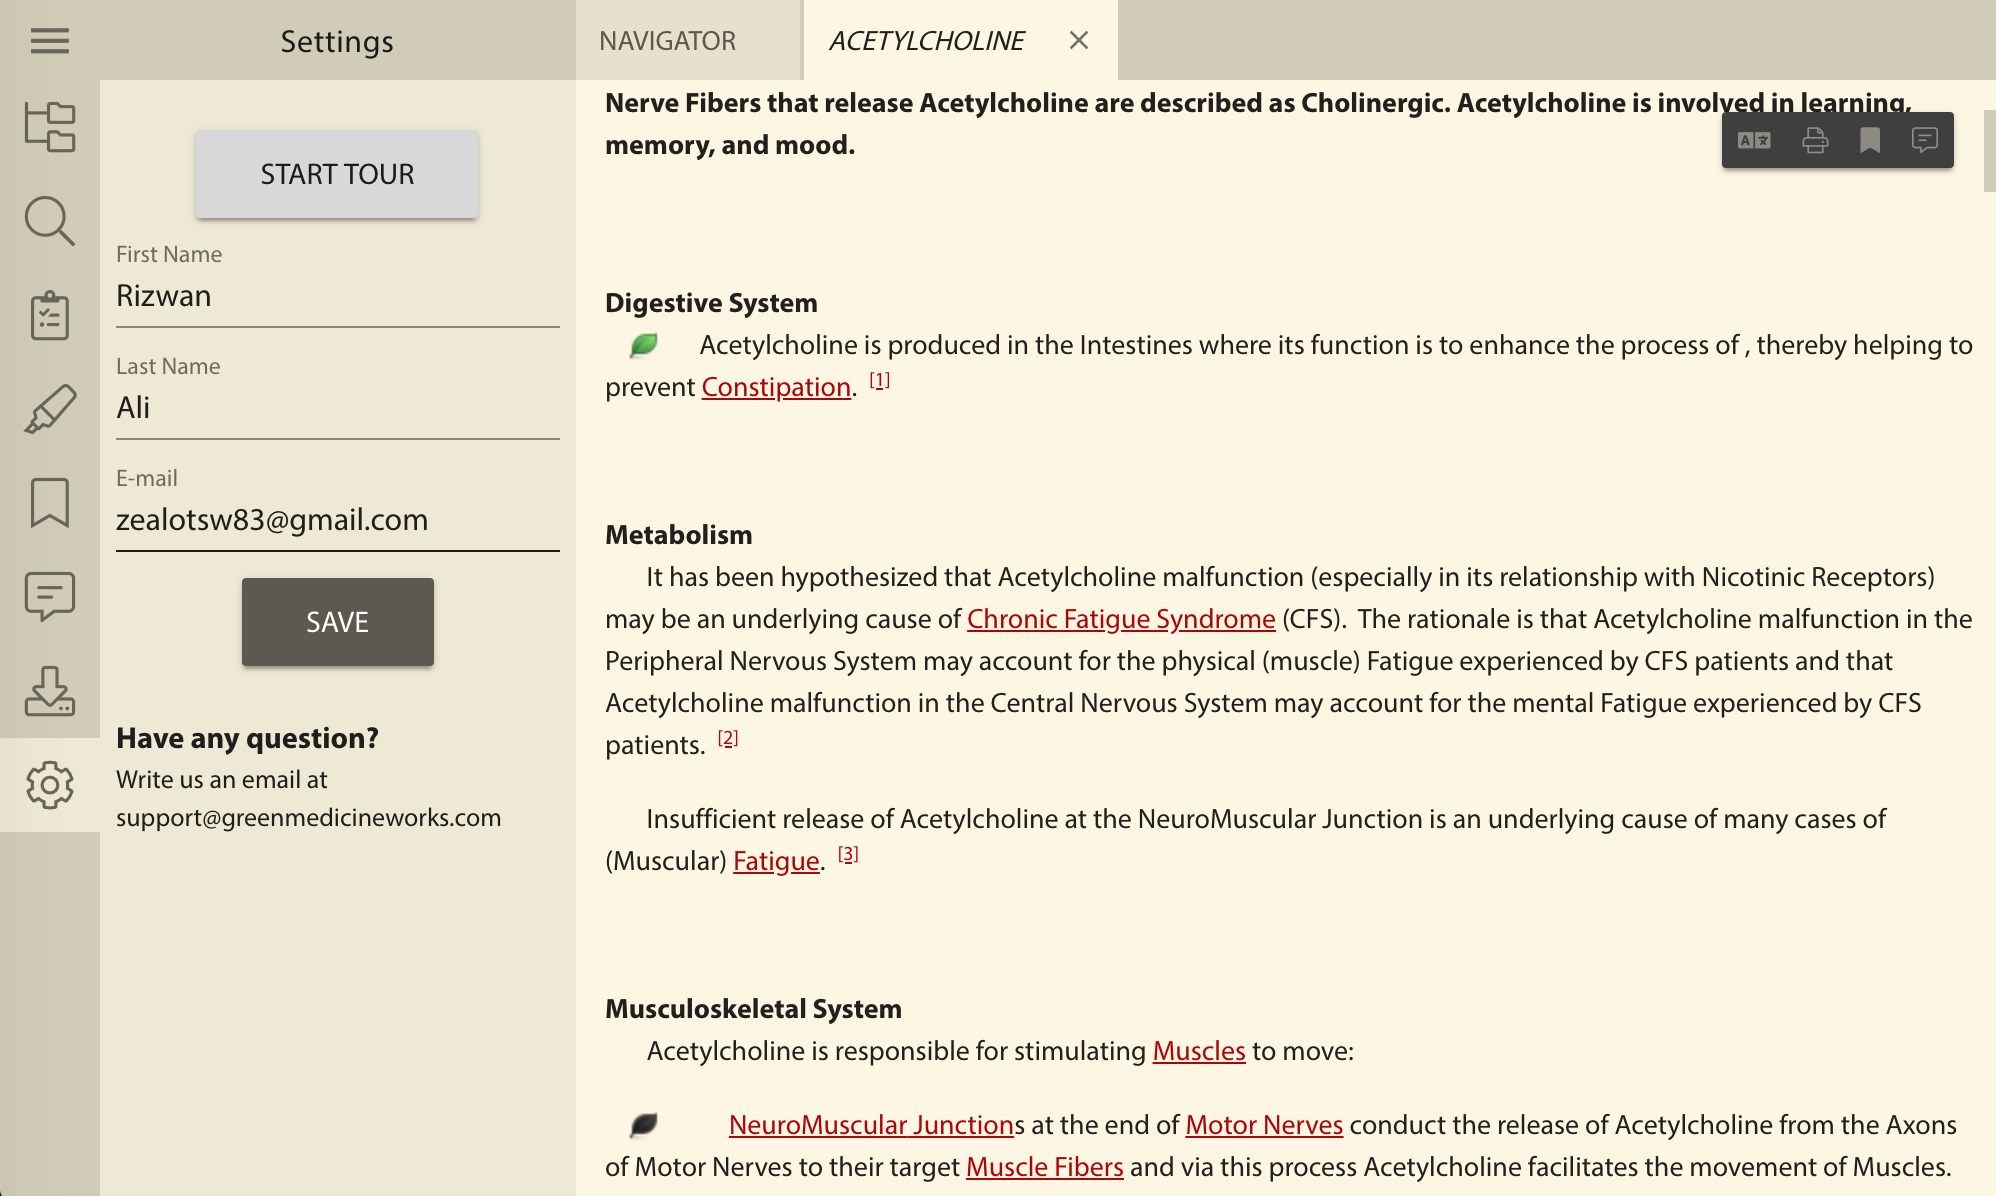Viewport: 1996px width, 1196px height.
Task: Open reference footnote [1]
Action: pyautogui.click(x=879, y=380)
